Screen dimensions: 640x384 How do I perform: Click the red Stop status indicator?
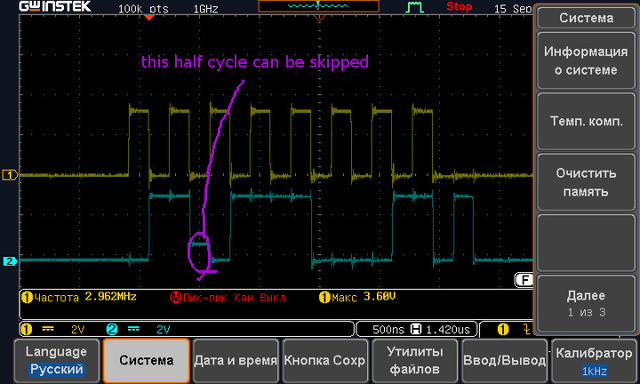[x=459, y=7]
